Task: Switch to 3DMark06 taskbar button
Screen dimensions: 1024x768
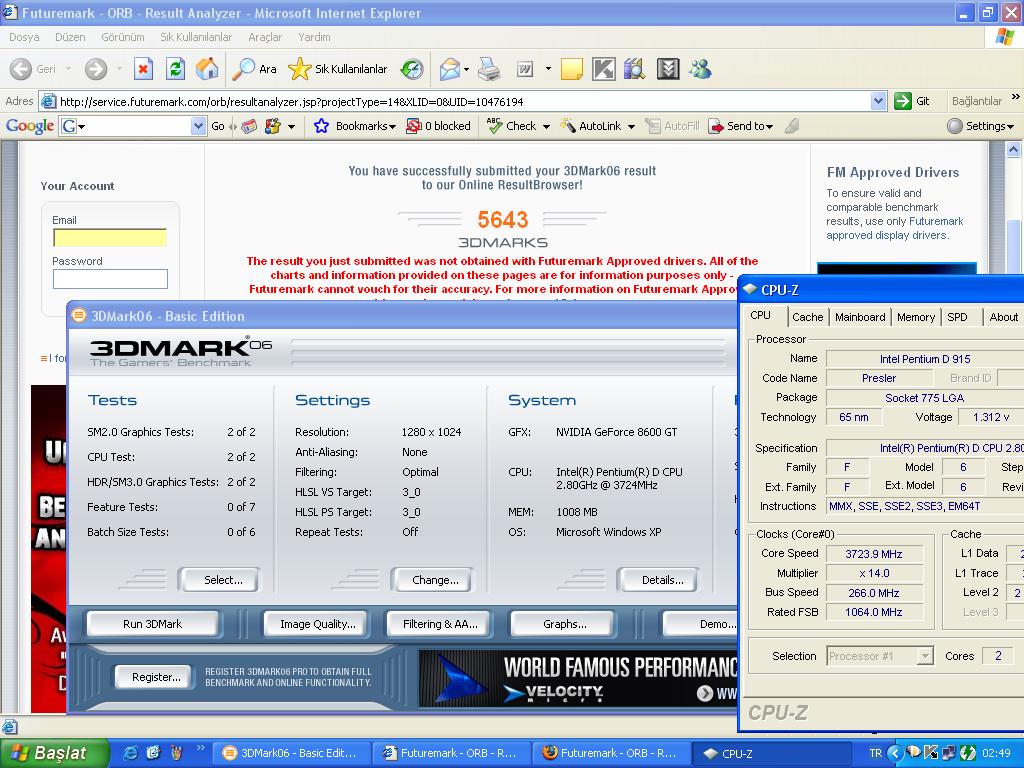Action: click(293, 753)
